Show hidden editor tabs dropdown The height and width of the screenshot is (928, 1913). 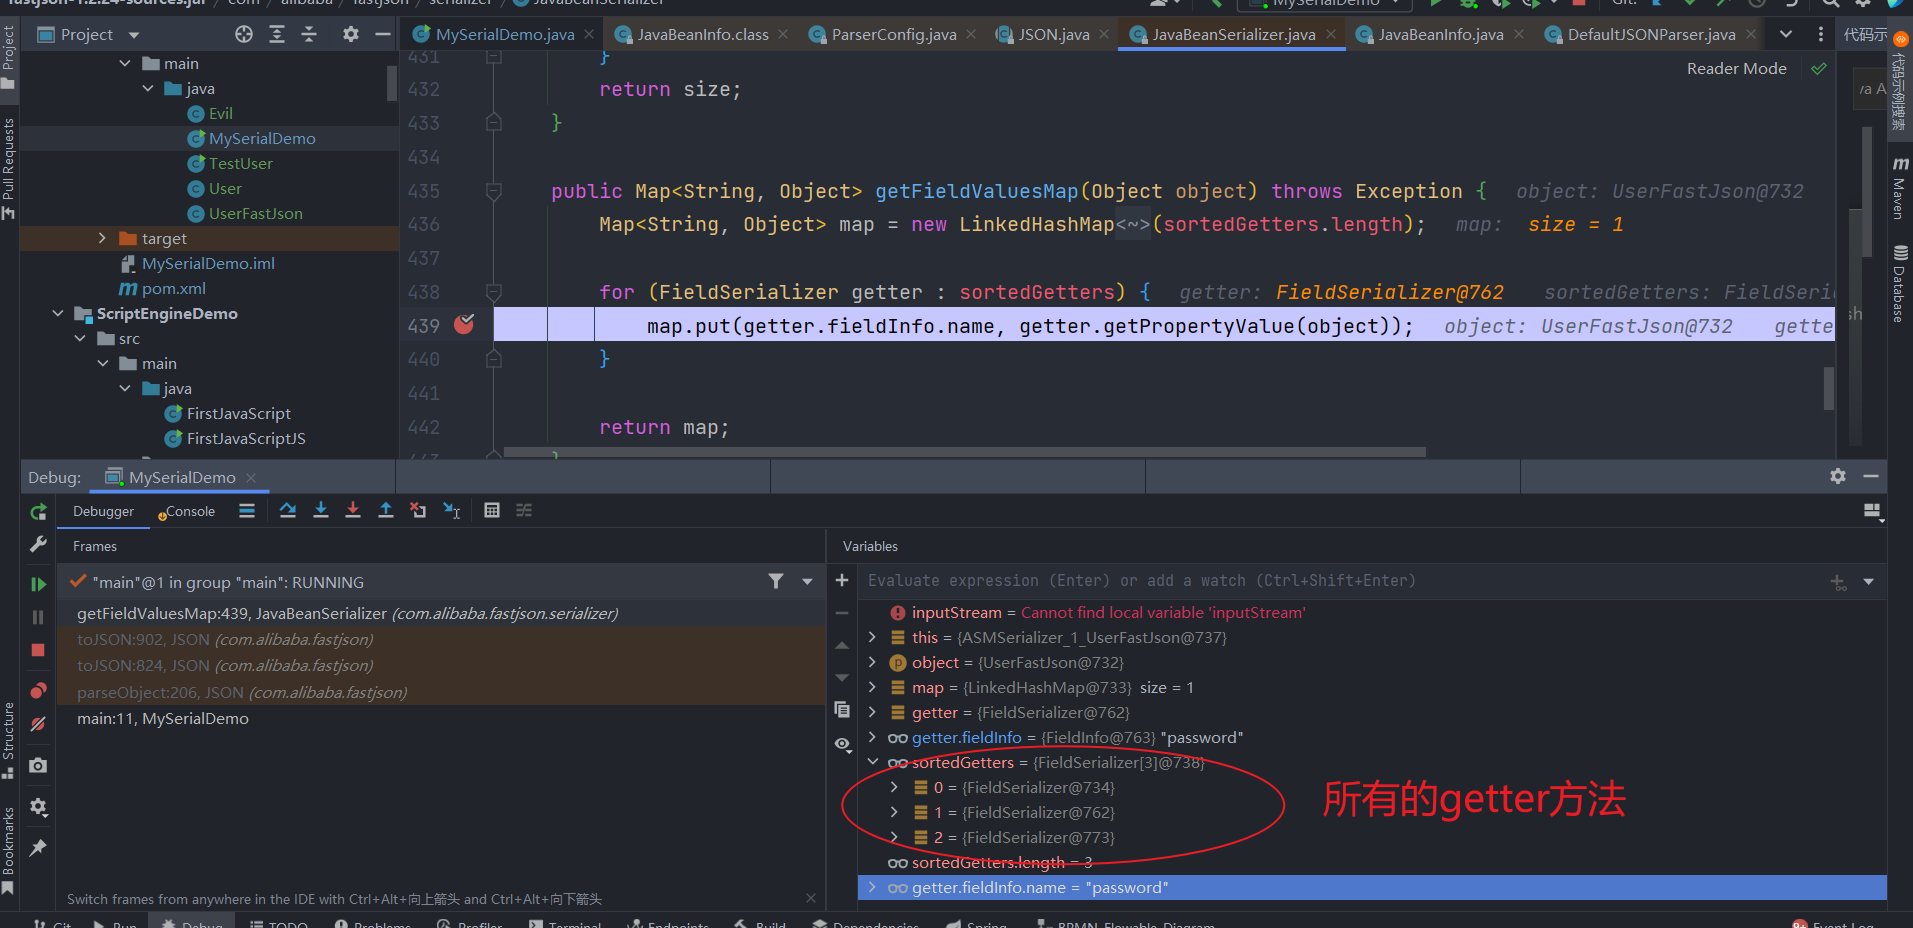[x=1786, y=34]
